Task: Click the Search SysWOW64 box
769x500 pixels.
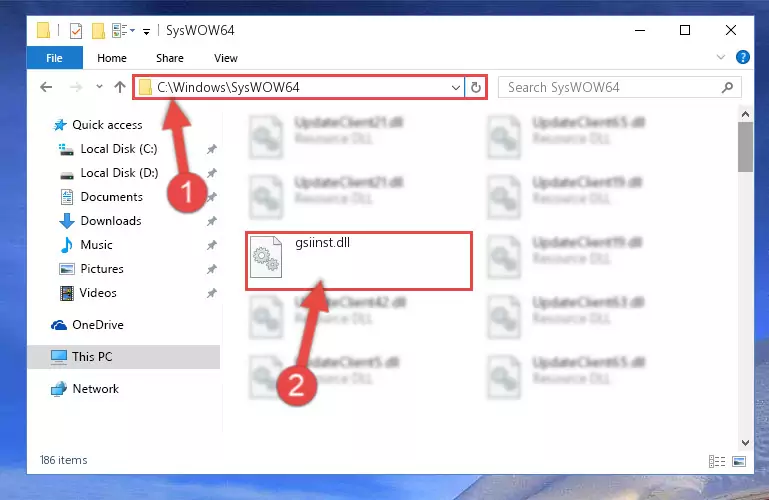Action: [619, 87]
